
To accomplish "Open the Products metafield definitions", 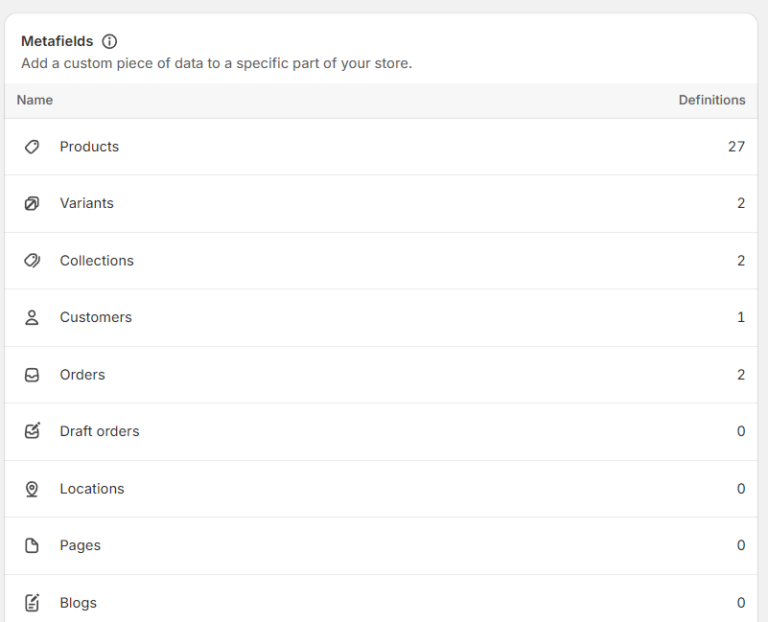I will point(381,147).
